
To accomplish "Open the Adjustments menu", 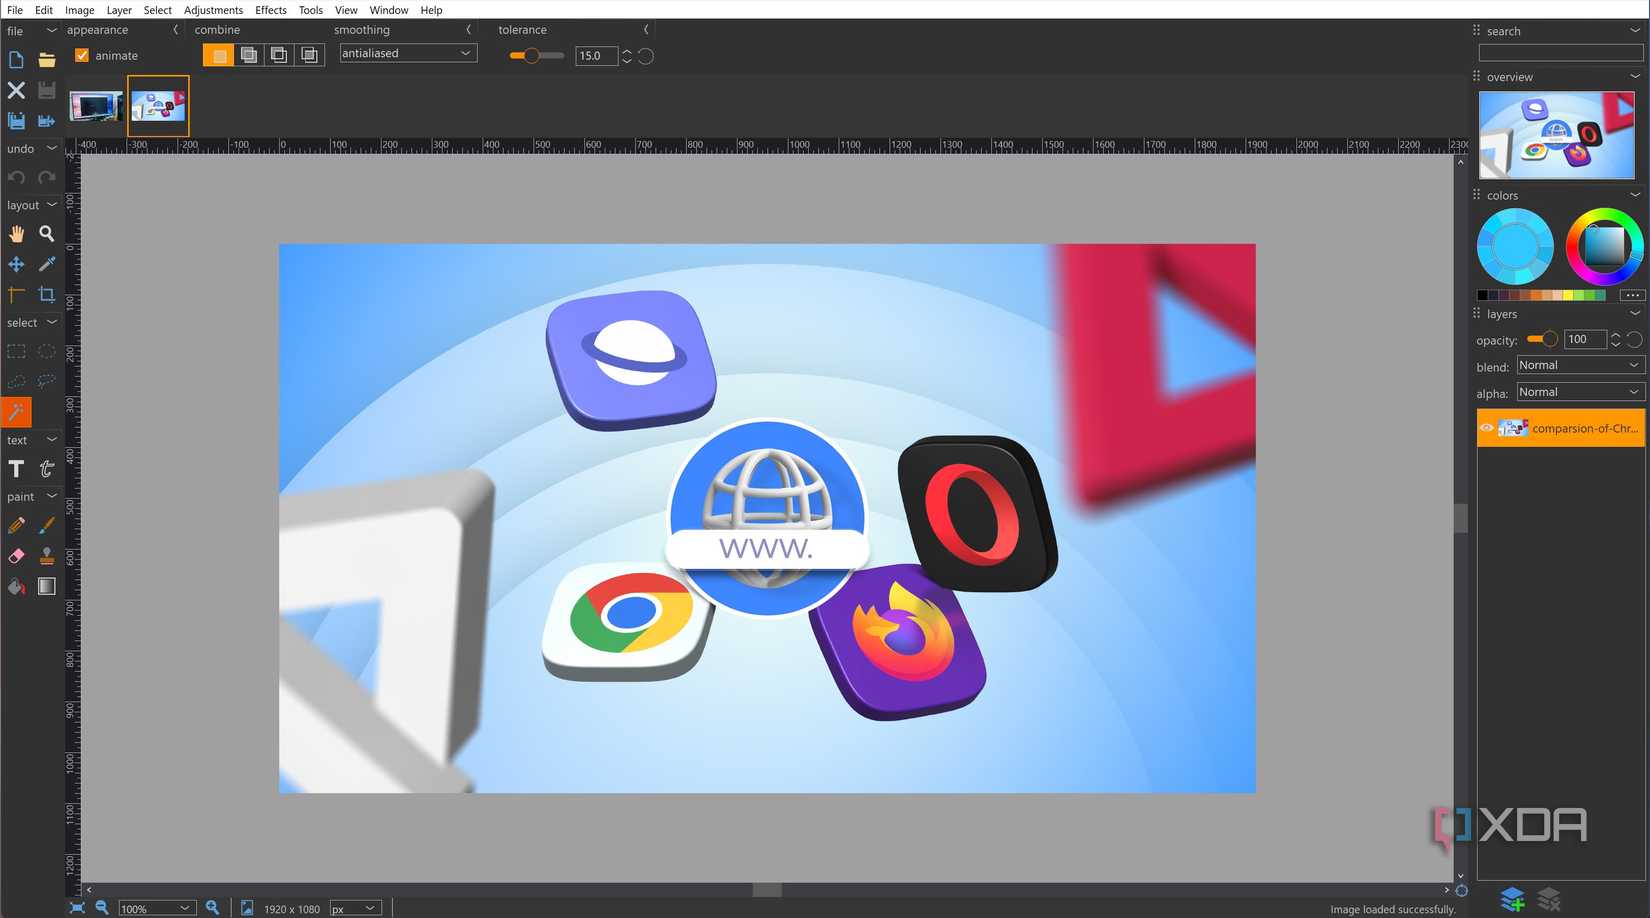I will click(213, 10).
